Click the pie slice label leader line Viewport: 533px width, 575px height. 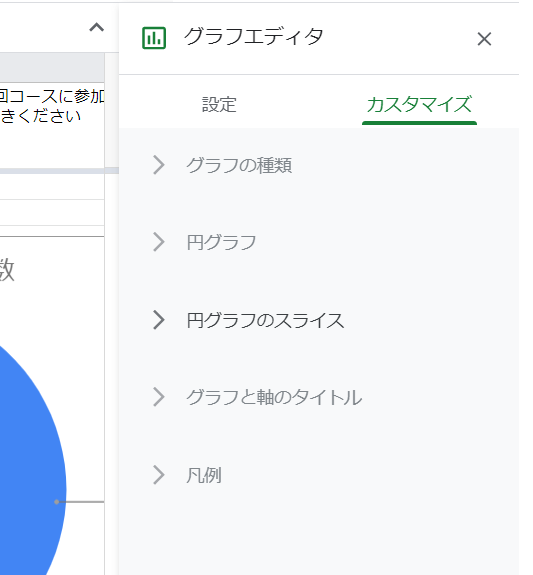(80, 502)
